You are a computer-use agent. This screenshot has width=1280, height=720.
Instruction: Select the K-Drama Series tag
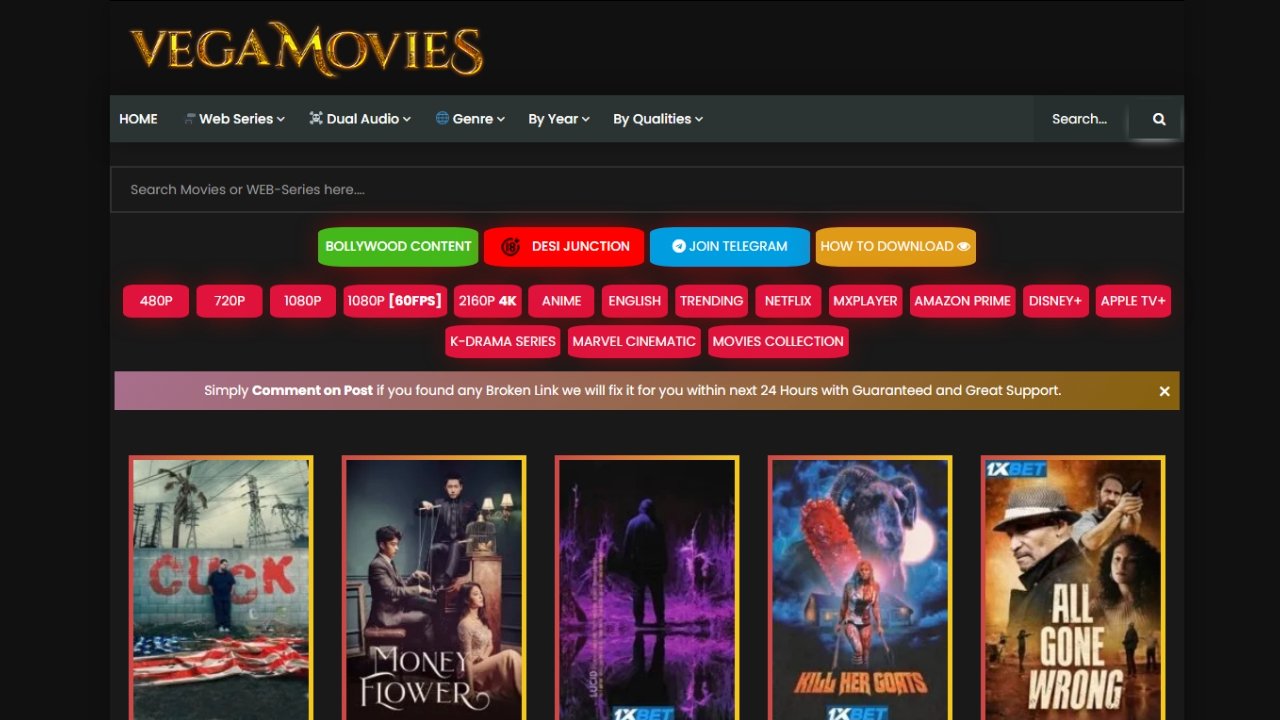(x=502, y=341)
